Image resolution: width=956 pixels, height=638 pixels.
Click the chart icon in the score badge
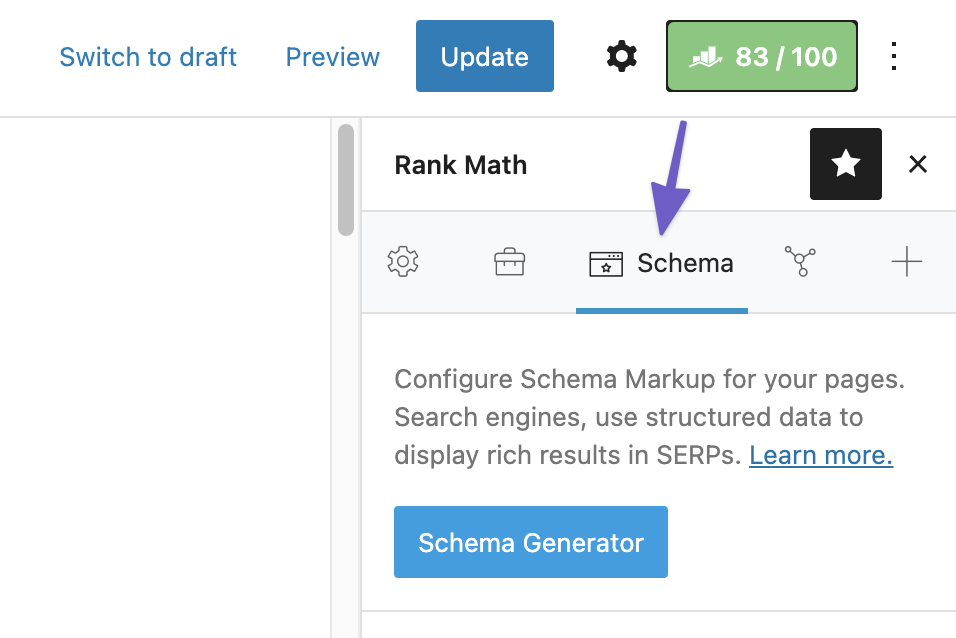[706, 58]
